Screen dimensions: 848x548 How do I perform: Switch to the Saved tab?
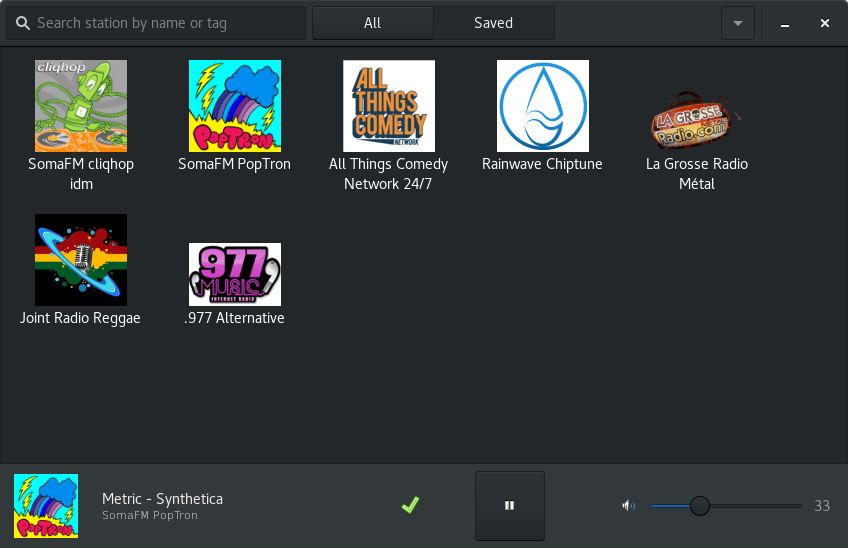494,23
